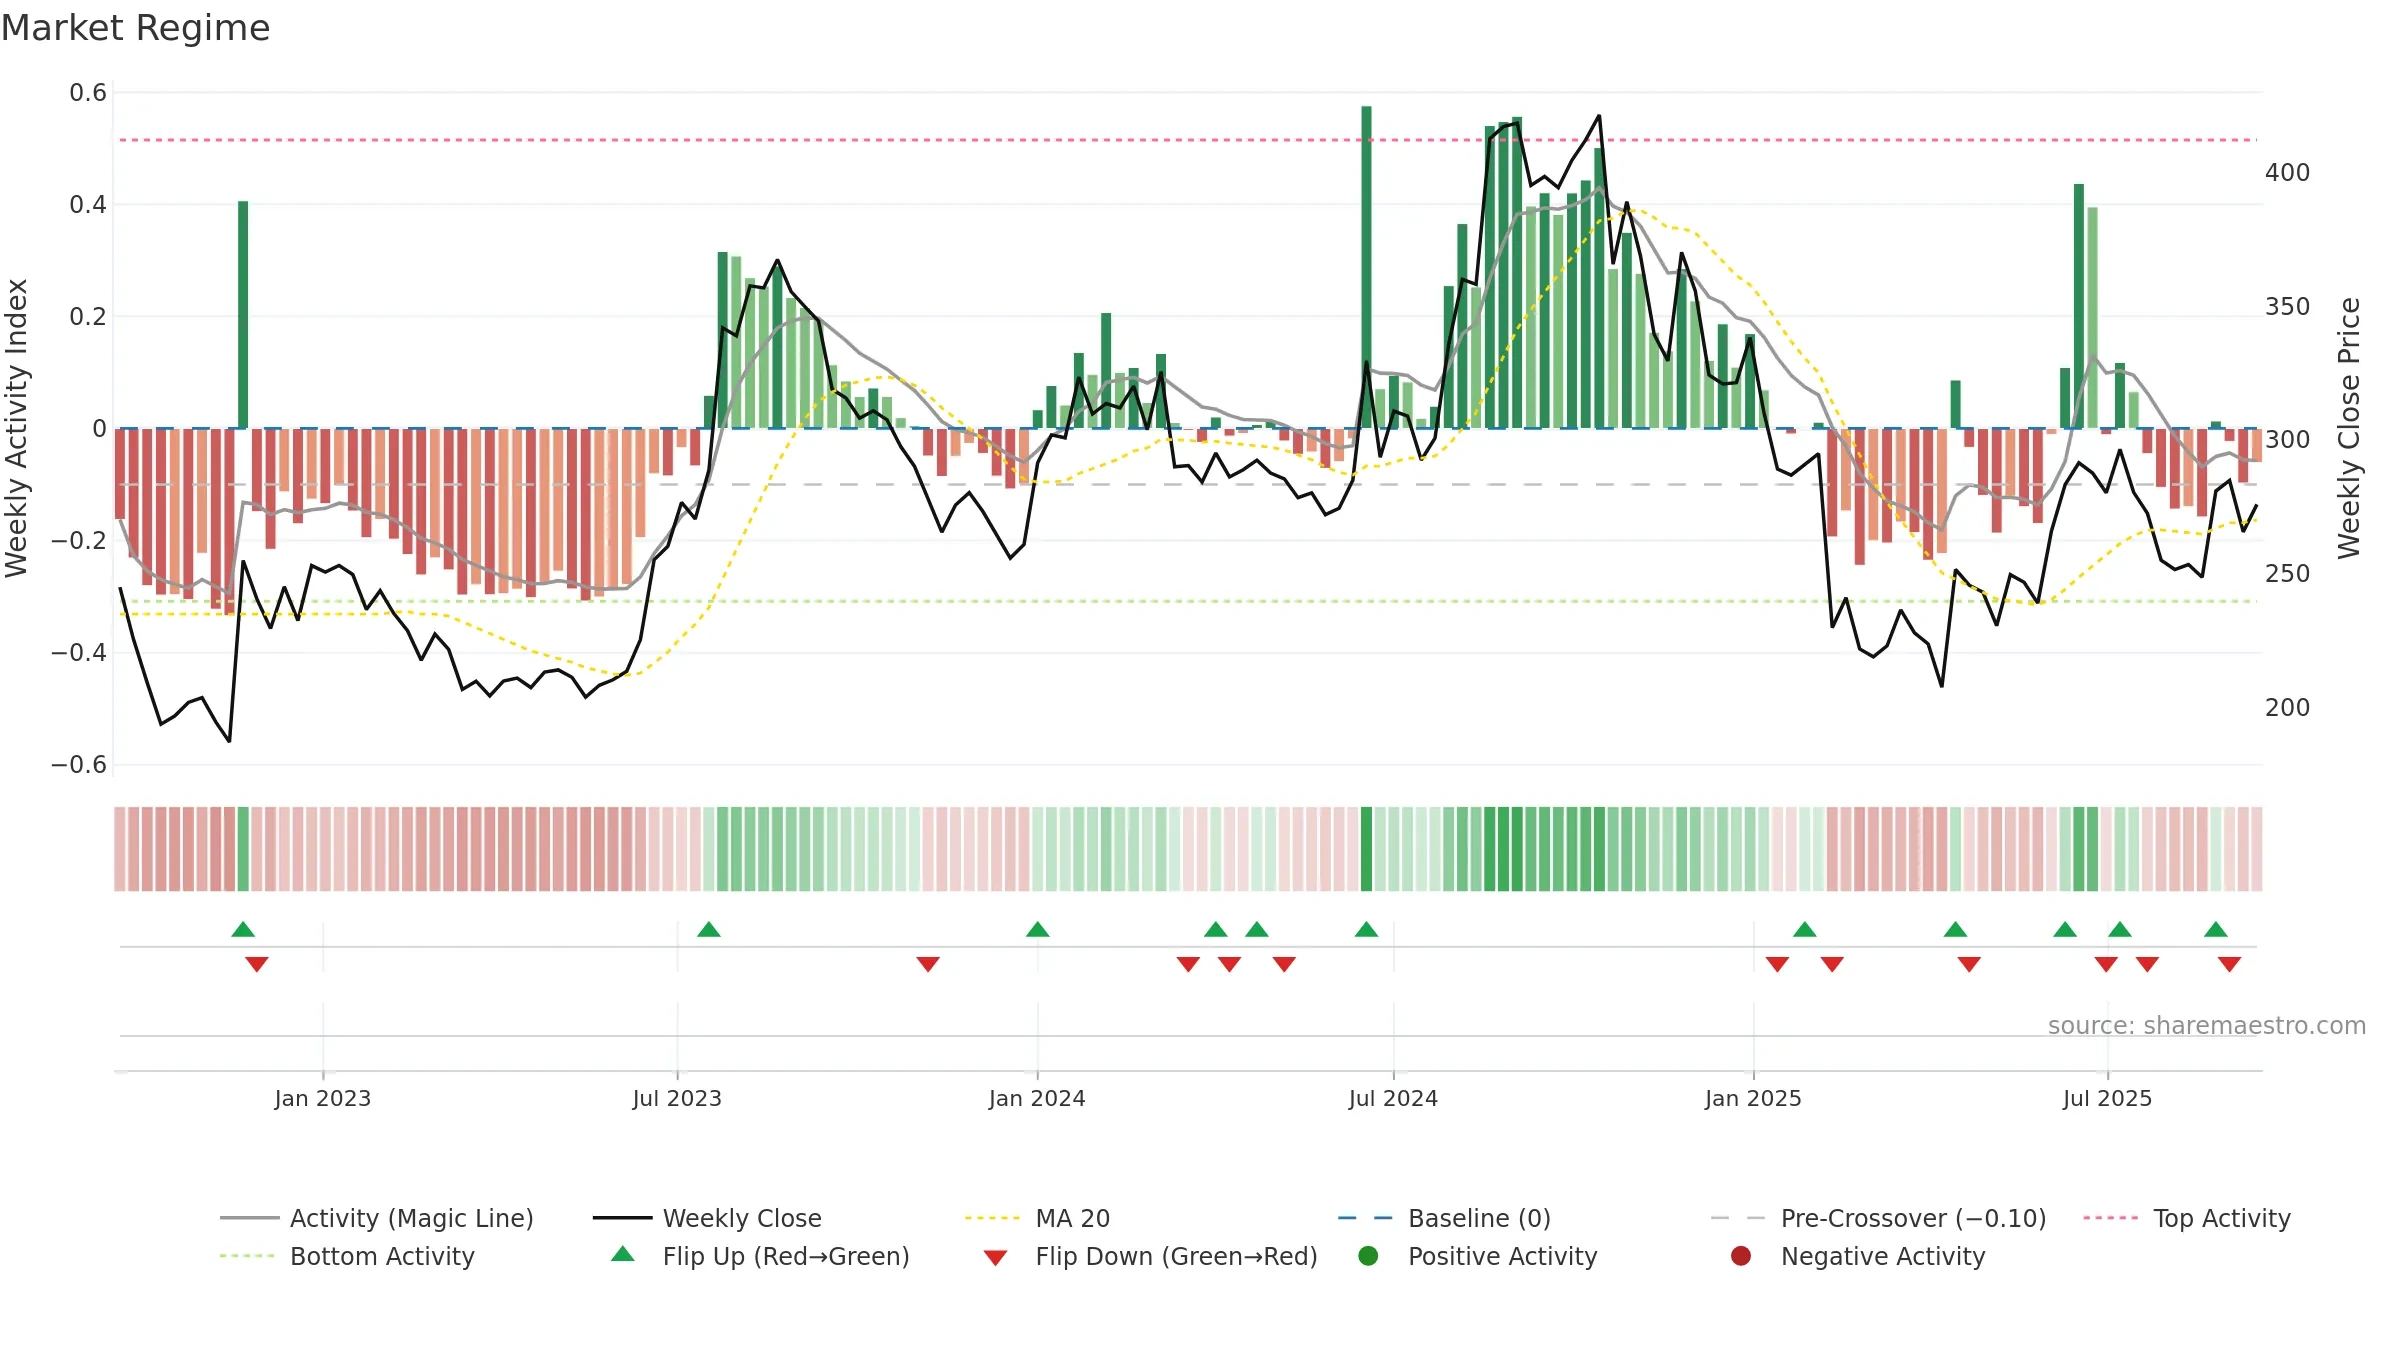Click the 400 price axis tick label
The width and height of the screenshot is (2400, 1350).
tap(2288, 173)
